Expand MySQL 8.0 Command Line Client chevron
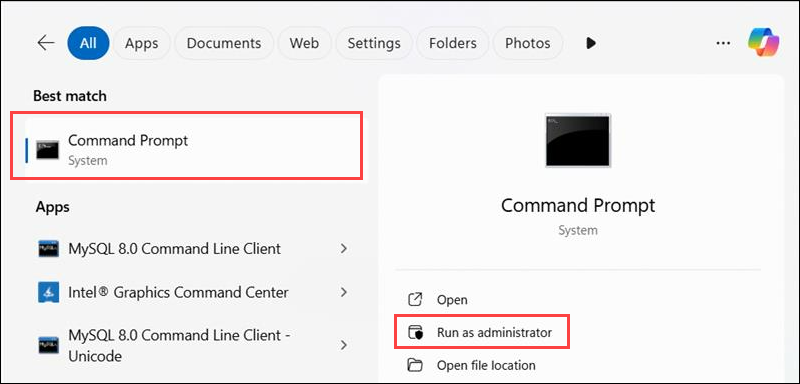This screenshot has width=800, height=384. pyautogui.click(x=344, y=249)
